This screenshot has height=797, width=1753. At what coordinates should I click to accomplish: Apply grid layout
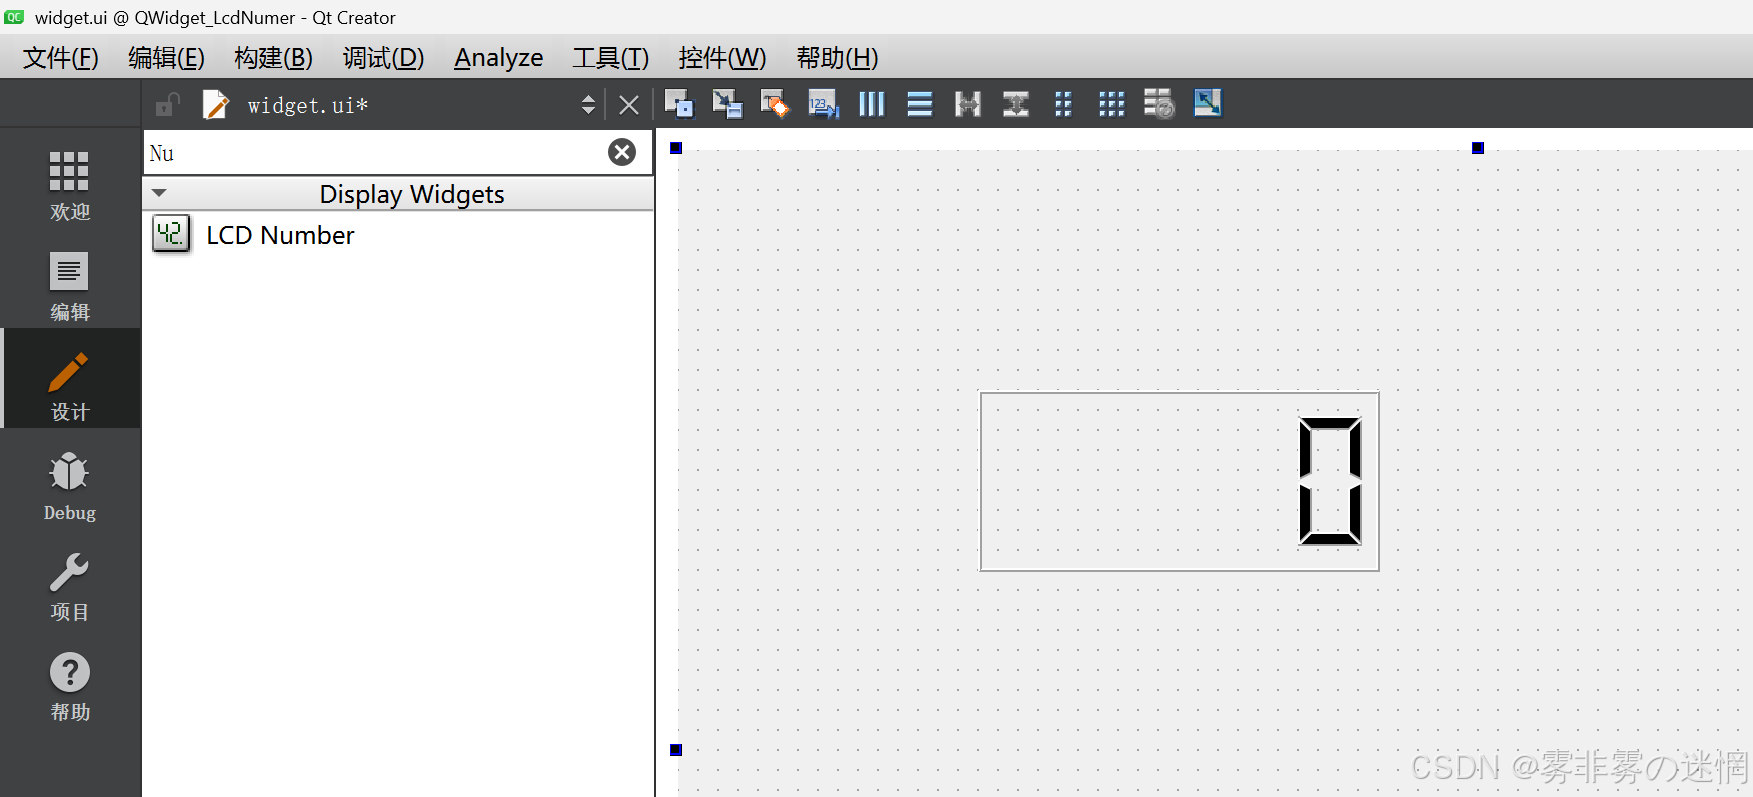[x=1112, y=103]
